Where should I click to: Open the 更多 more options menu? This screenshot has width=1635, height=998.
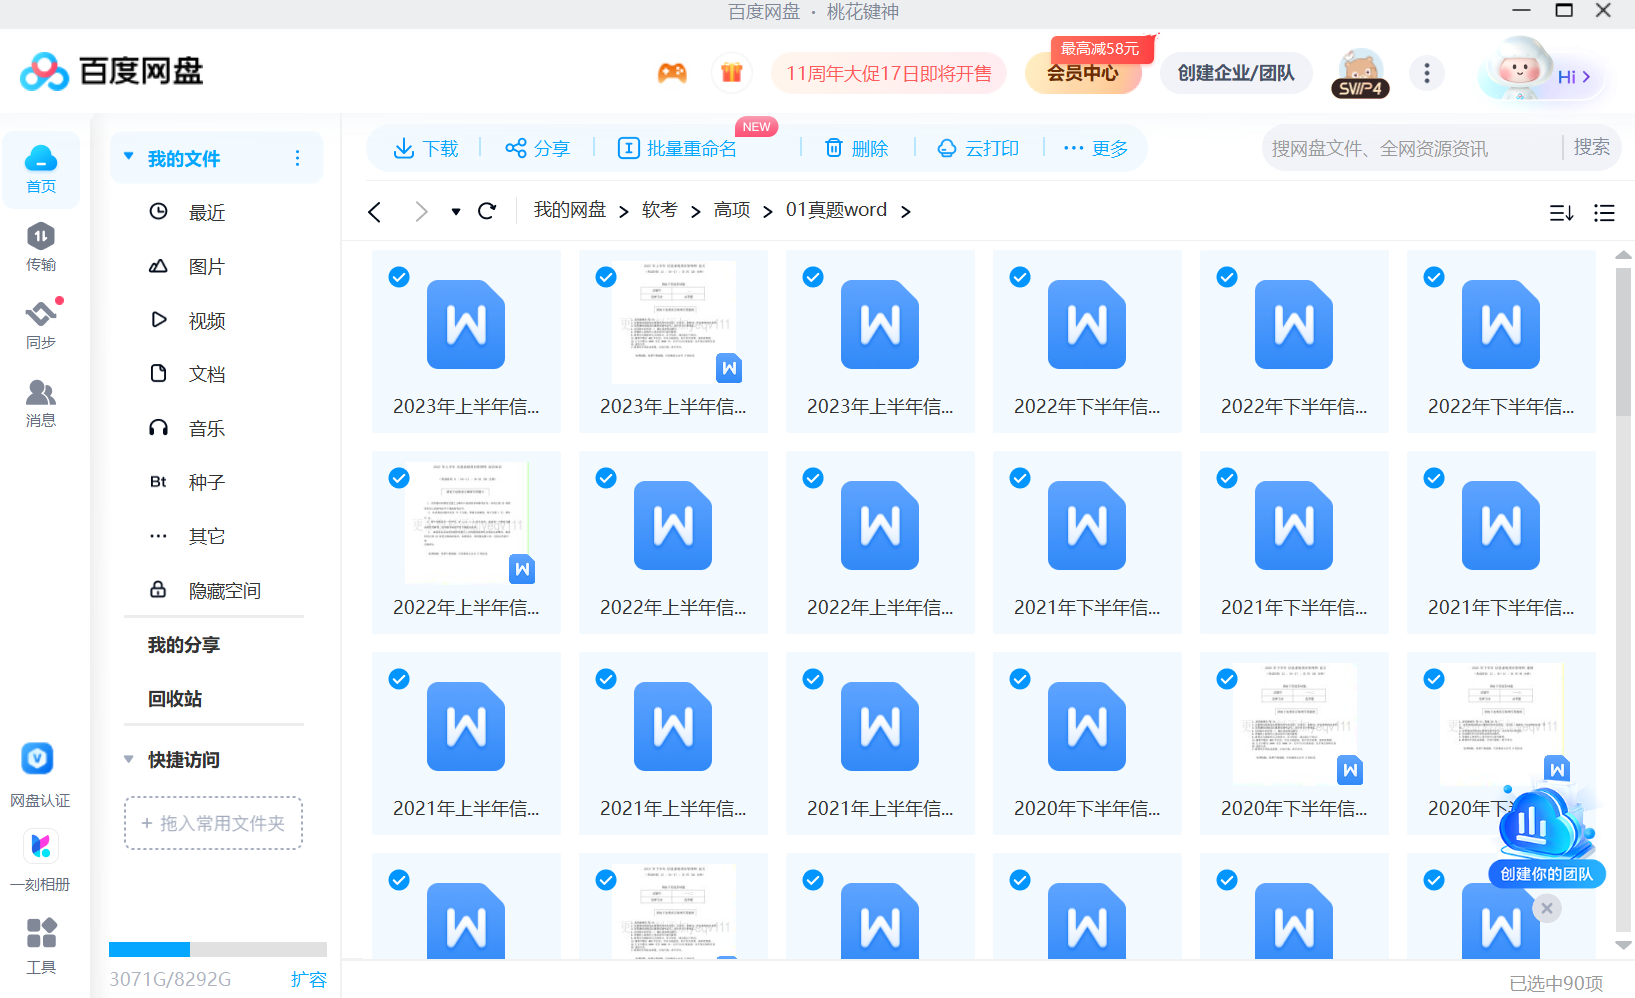tap(1096, 149)
